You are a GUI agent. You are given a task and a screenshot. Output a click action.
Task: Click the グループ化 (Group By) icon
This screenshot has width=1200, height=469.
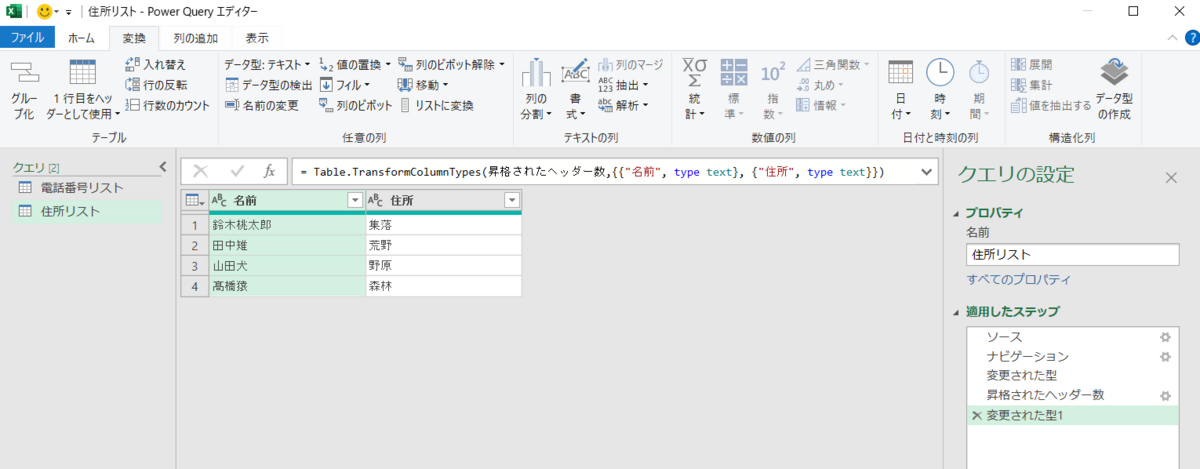click(x=23, y=73)
